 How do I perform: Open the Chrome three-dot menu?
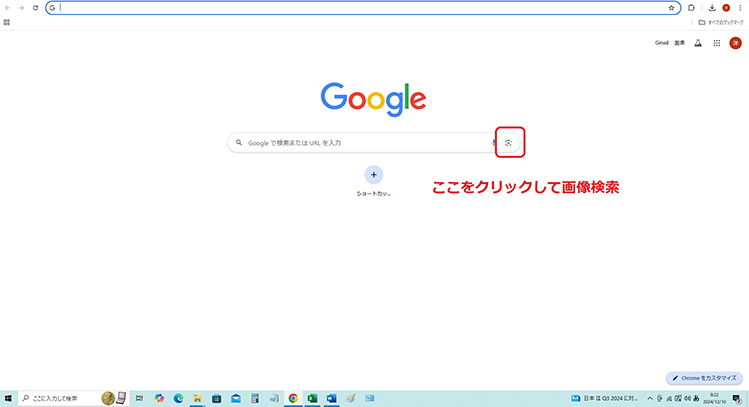pos(740,8)
